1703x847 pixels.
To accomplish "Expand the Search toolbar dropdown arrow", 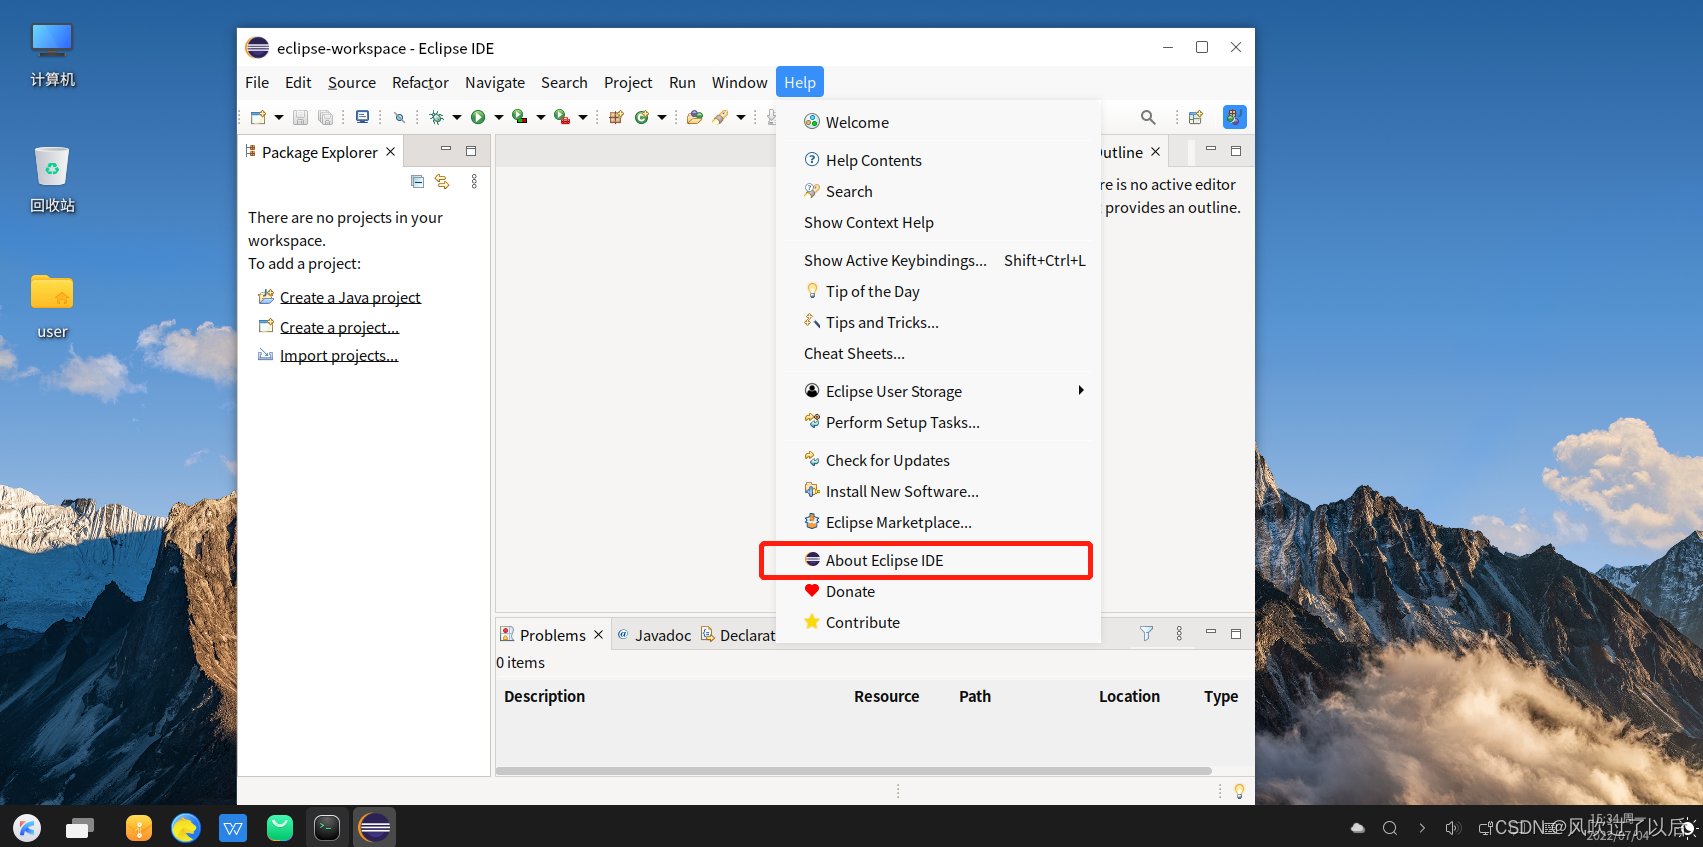I will 741,117.
